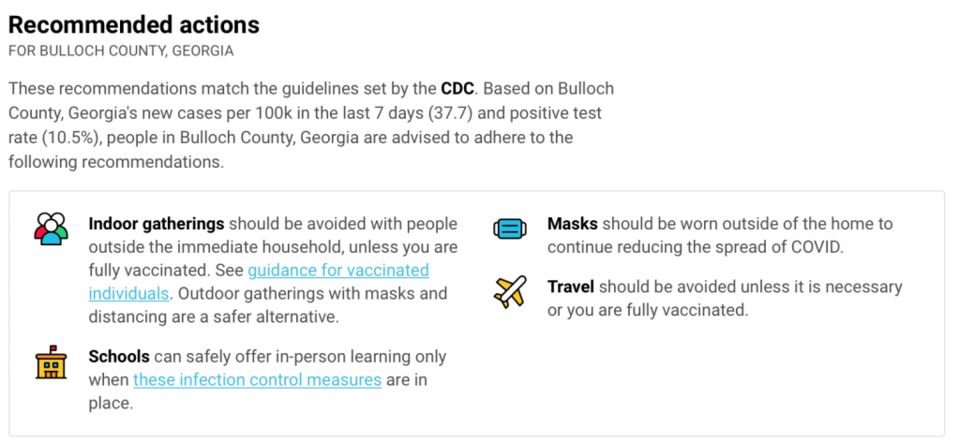Click the Recommended actions heading

(134, 24)
